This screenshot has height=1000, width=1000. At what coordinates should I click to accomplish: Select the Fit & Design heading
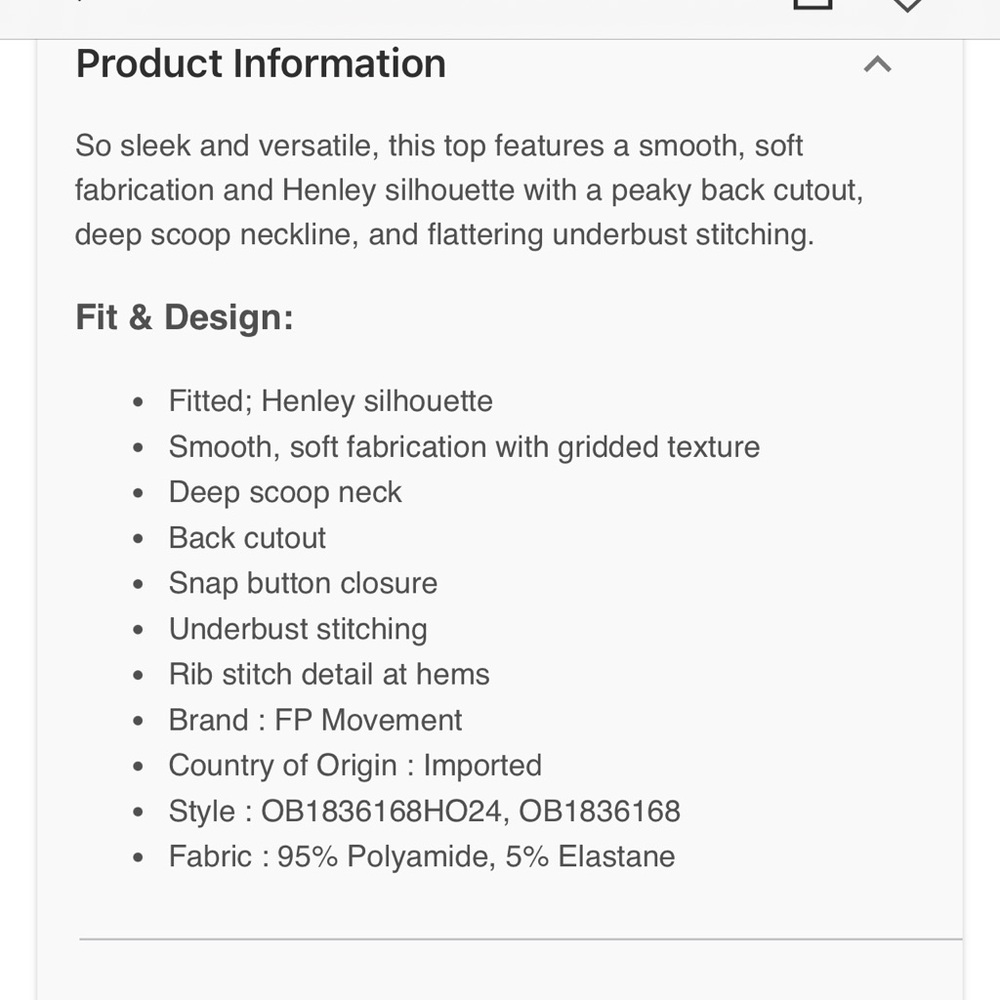point(184,317)
